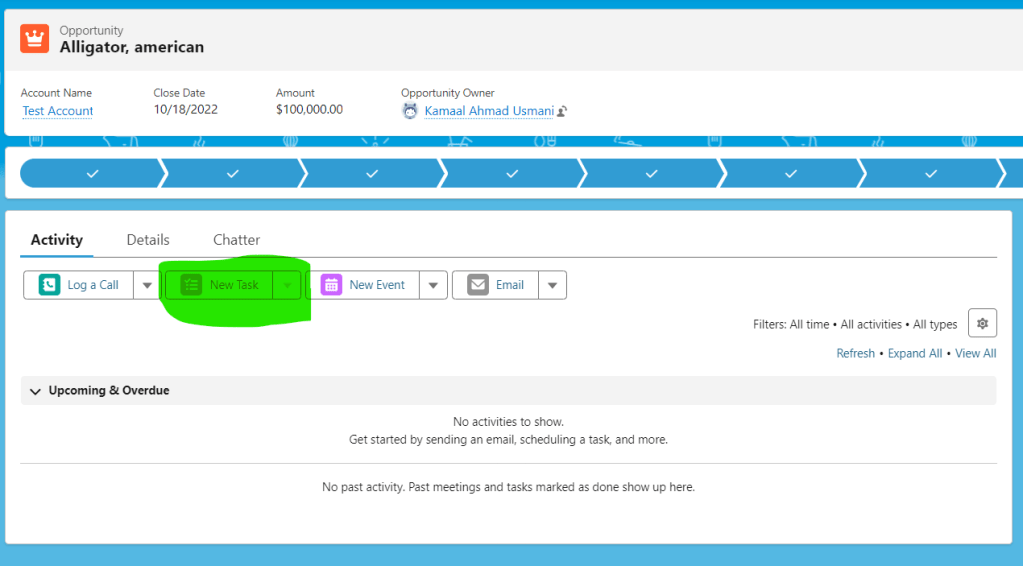Switch to the Details tab

[148, 240]
